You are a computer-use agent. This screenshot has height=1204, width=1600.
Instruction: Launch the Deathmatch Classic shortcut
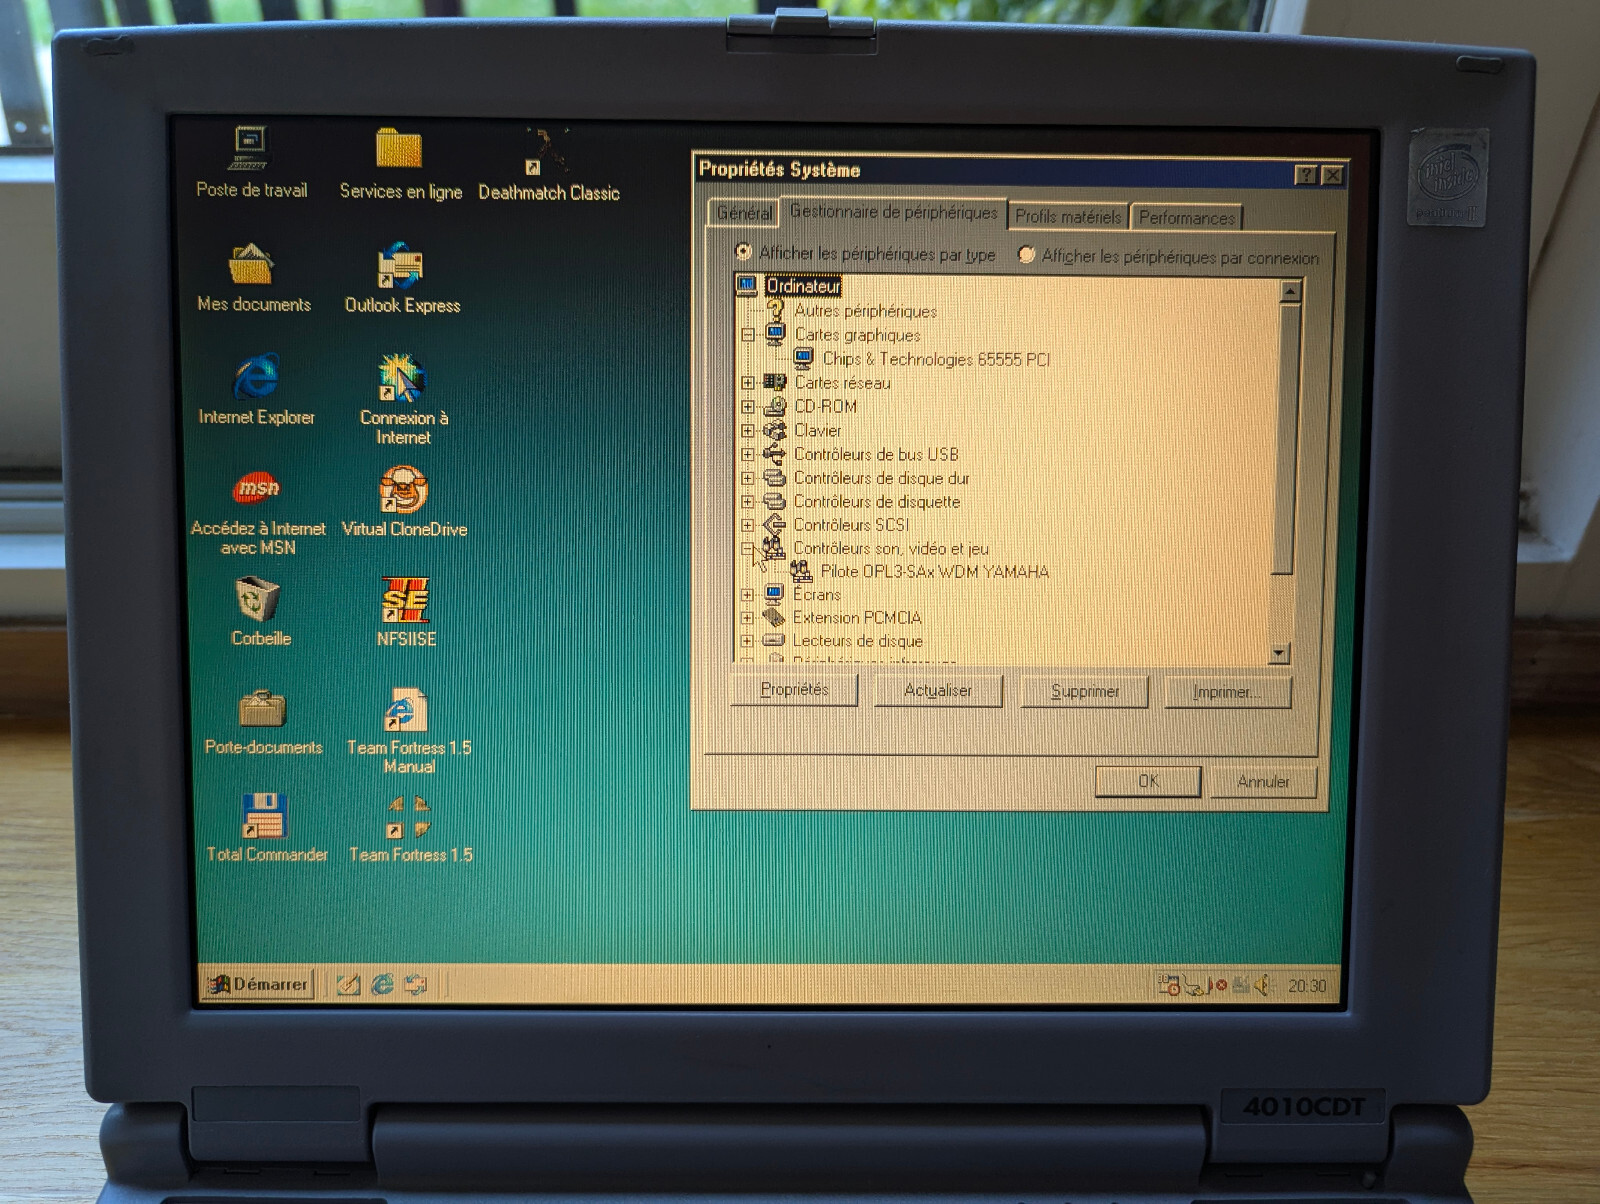[547, 151]
